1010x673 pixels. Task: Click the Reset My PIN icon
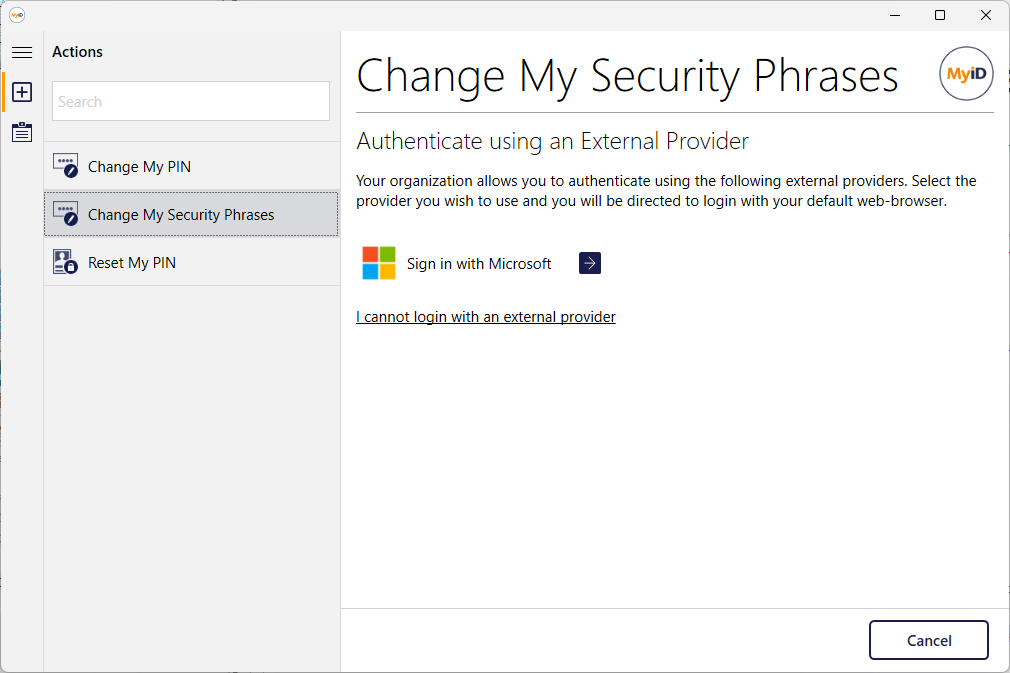(66, 262)
